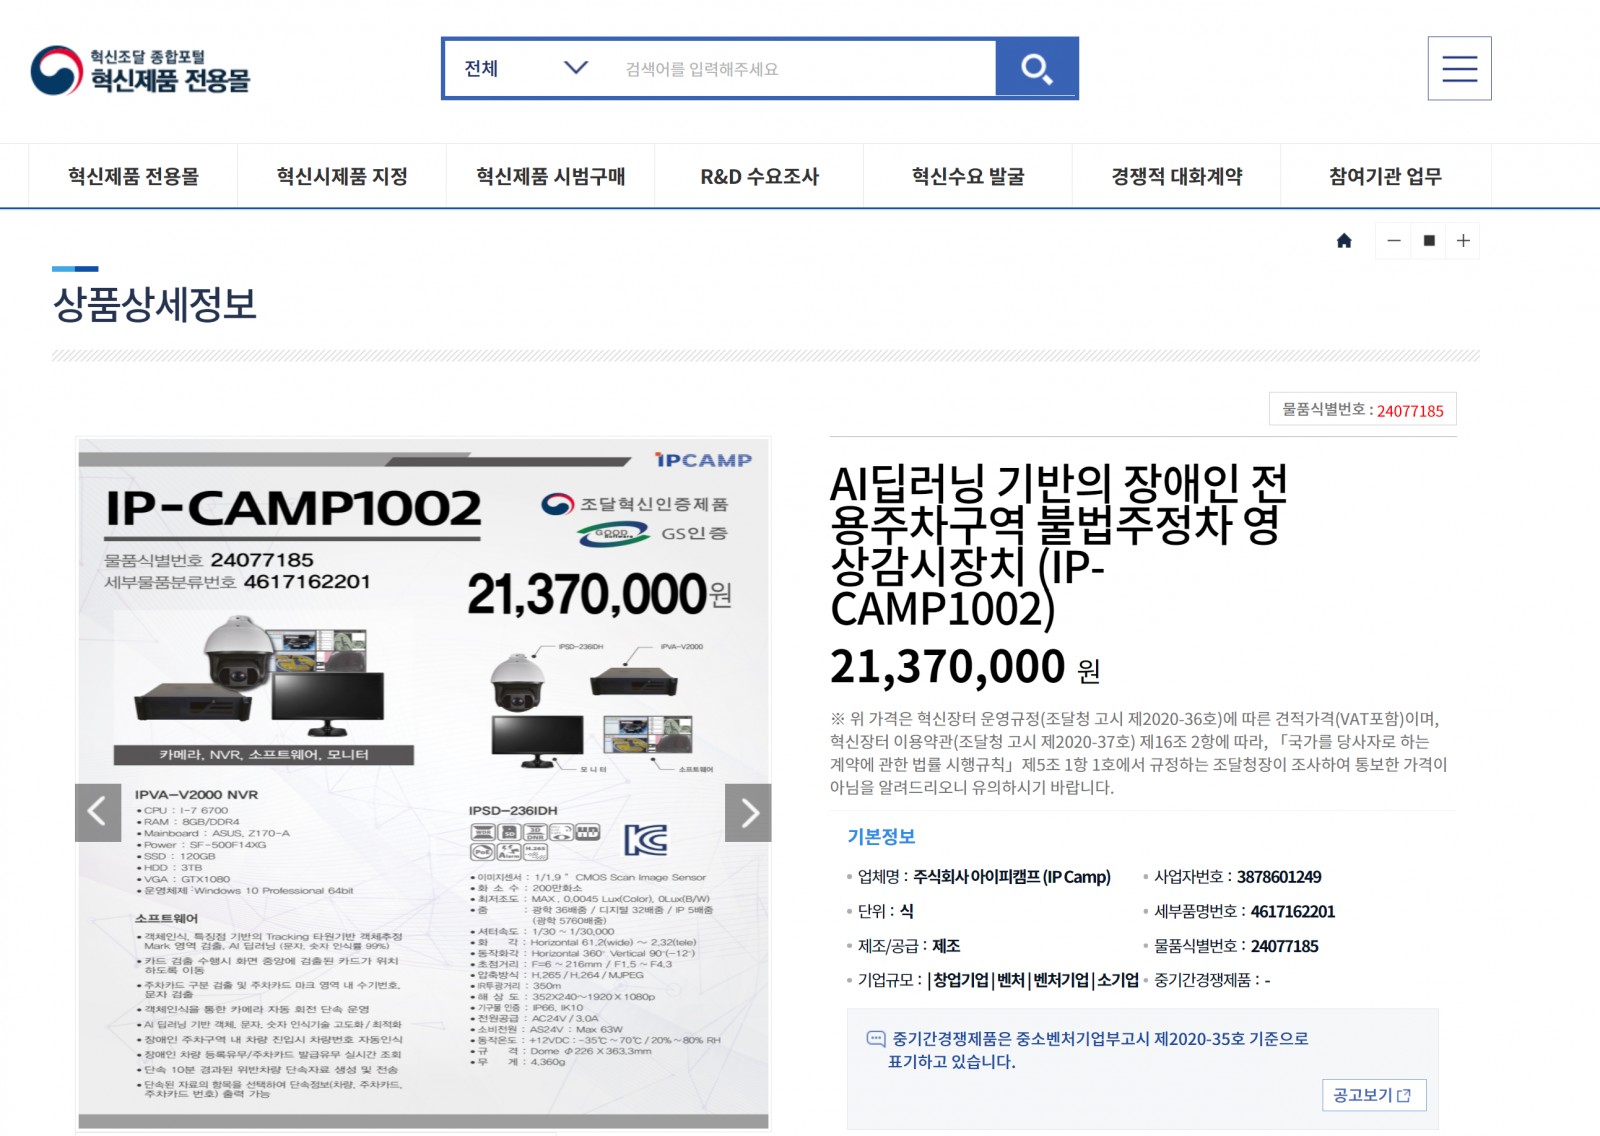The width and height of the screenshot is (1600, 1136).
Task: Click the 물품식별번호 24077185 badge
Action: coord(1362,409)
